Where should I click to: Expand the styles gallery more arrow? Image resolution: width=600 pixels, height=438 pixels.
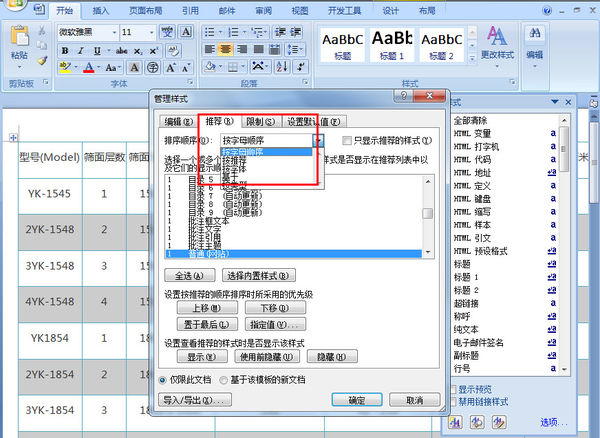pos(472,58)
